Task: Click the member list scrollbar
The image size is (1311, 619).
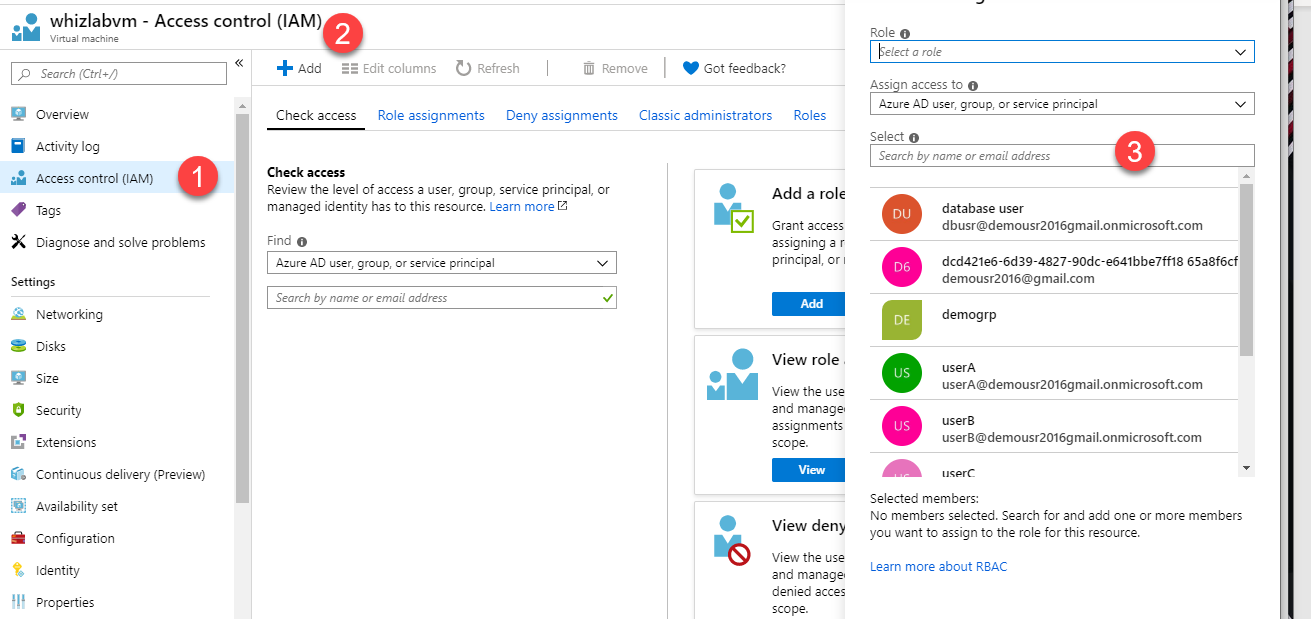Action: 1246,270
